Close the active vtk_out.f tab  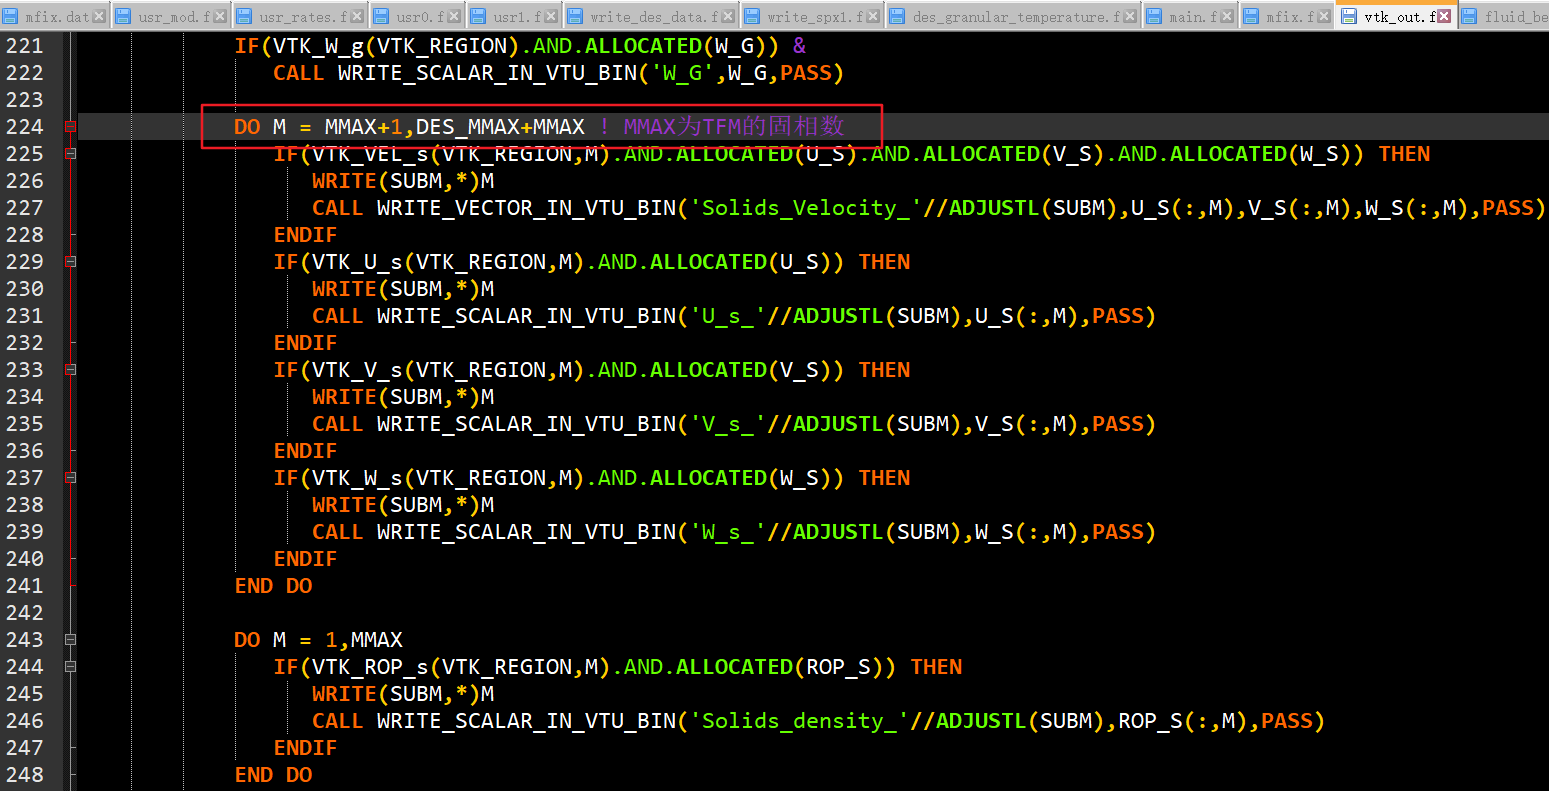point(1444,17)
